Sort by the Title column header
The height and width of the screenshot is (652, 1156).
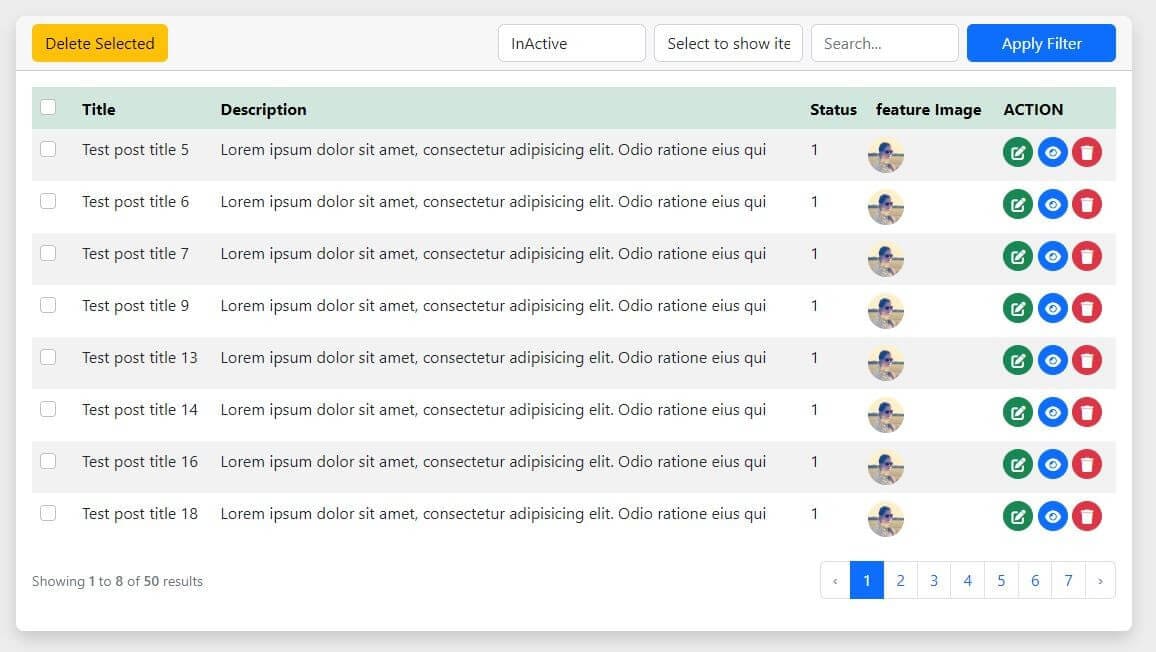pyautogui.click(x=99, y=109)
